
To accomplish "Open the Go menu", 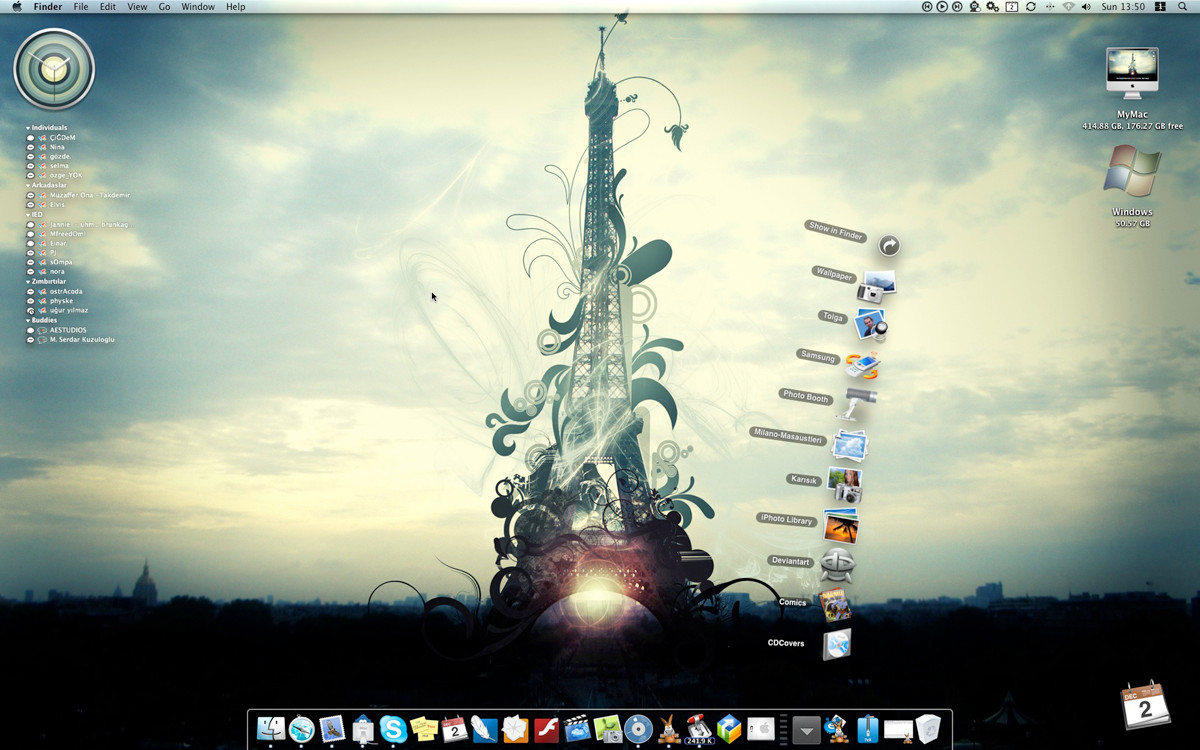I will 164,7.
